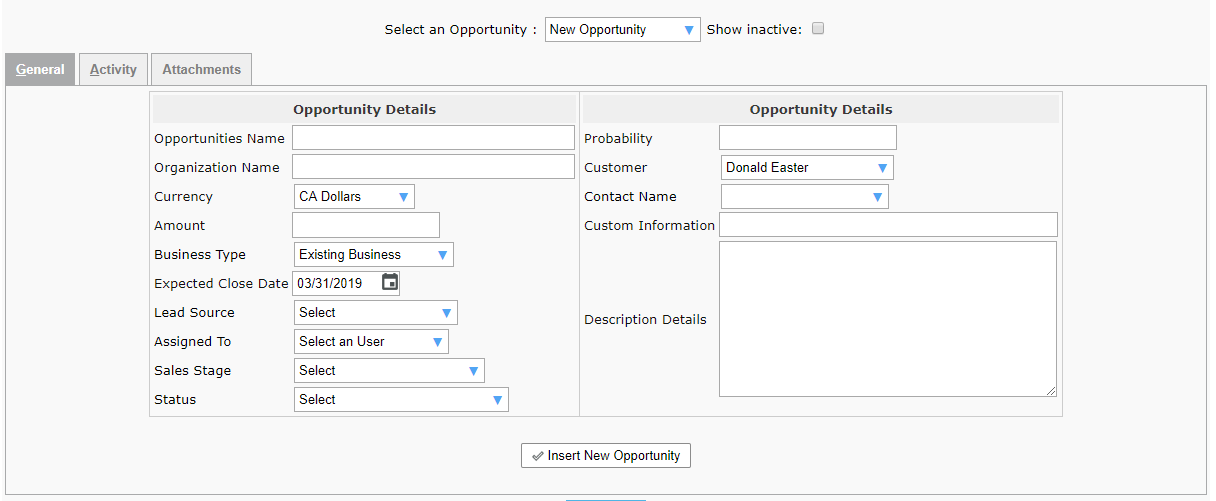
Task: Open the Business Type dropdown
Action: tap(373, 255)
